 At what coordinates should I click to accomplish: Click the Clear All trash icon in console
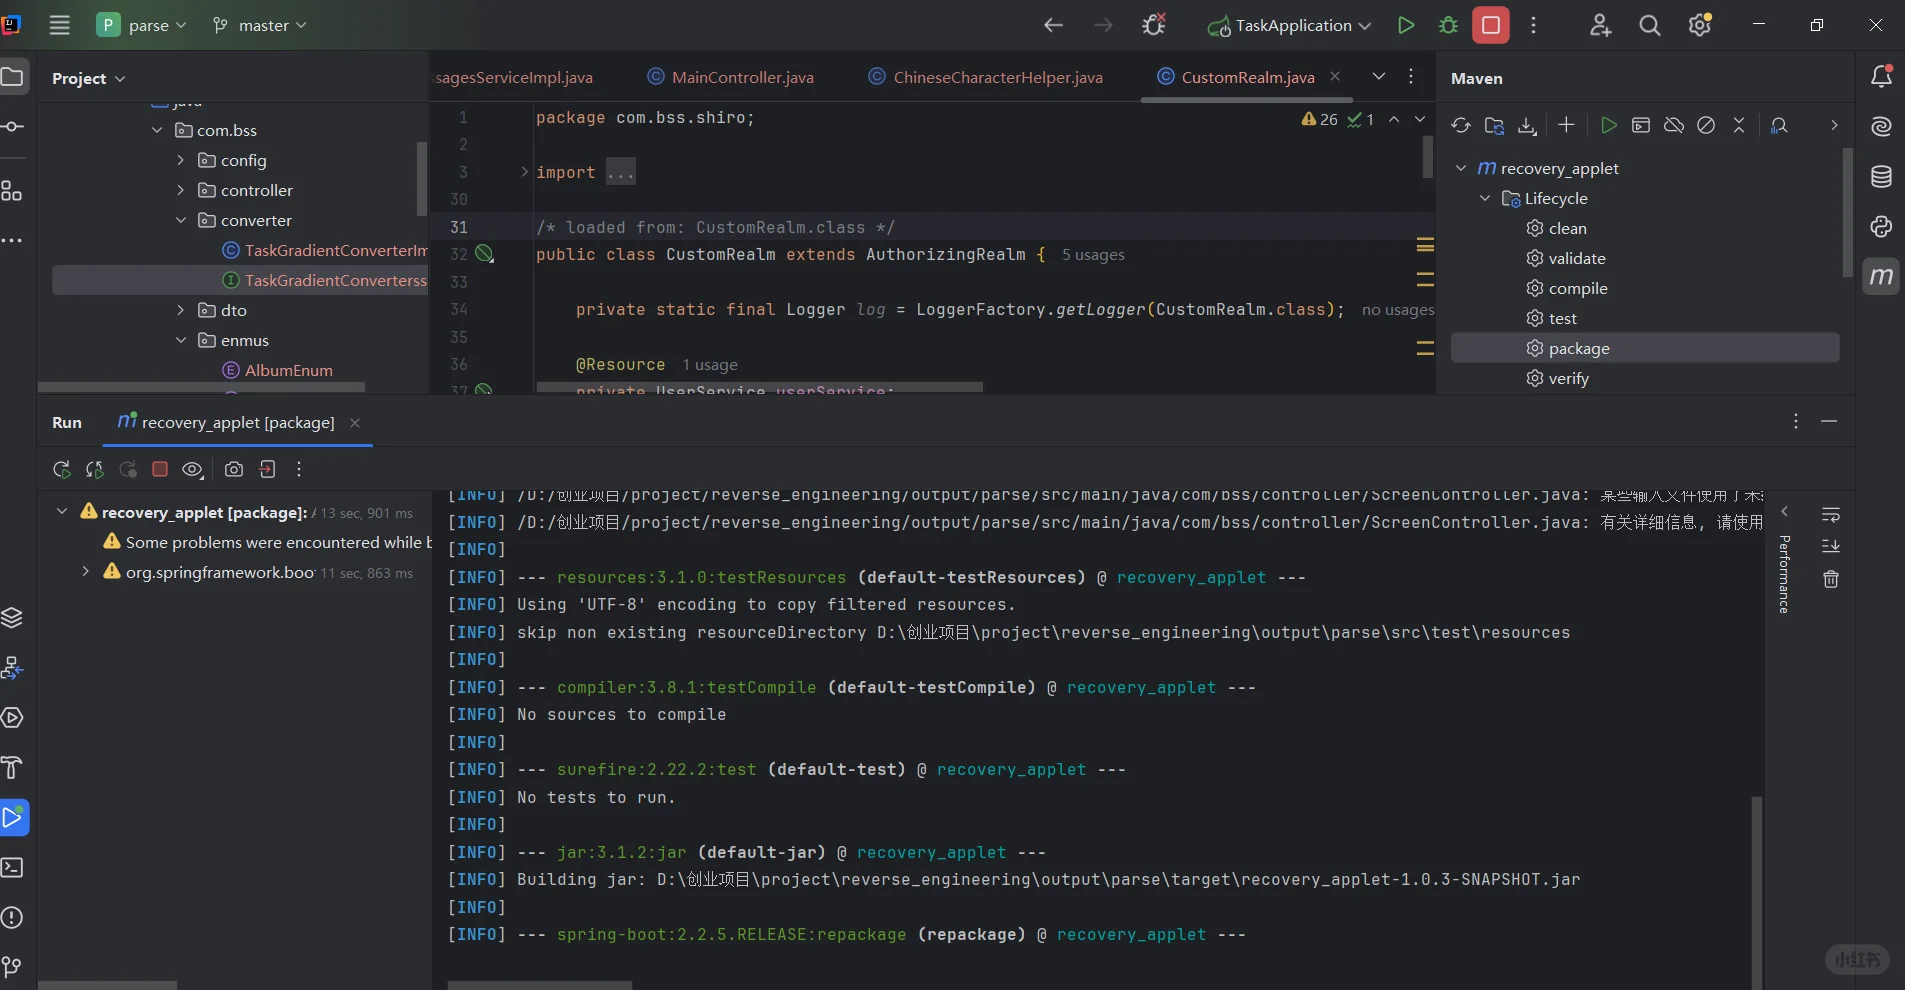1831,579
